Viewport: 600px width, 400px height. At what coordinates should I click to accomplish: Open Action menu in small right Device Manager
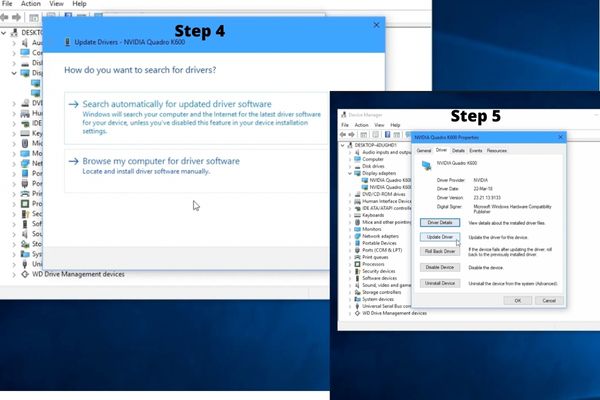361,125
